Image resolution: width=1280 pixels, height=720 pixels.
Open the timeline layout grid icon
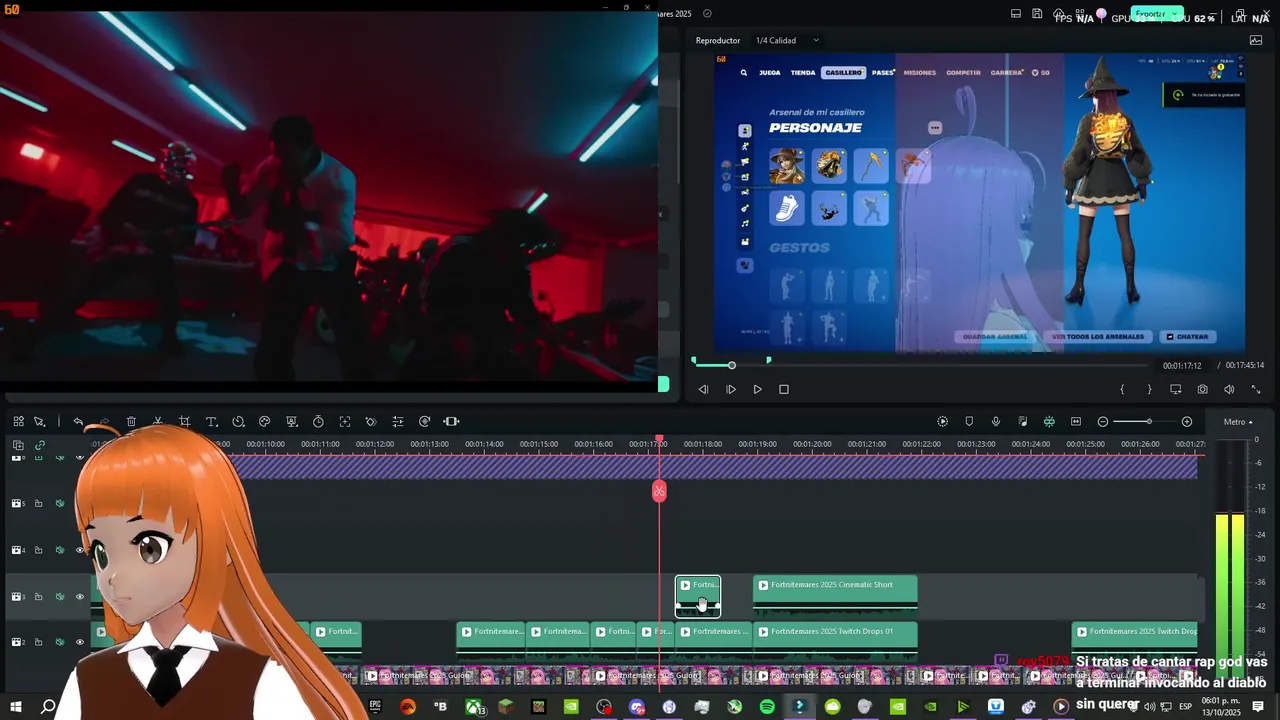point(18,422)
